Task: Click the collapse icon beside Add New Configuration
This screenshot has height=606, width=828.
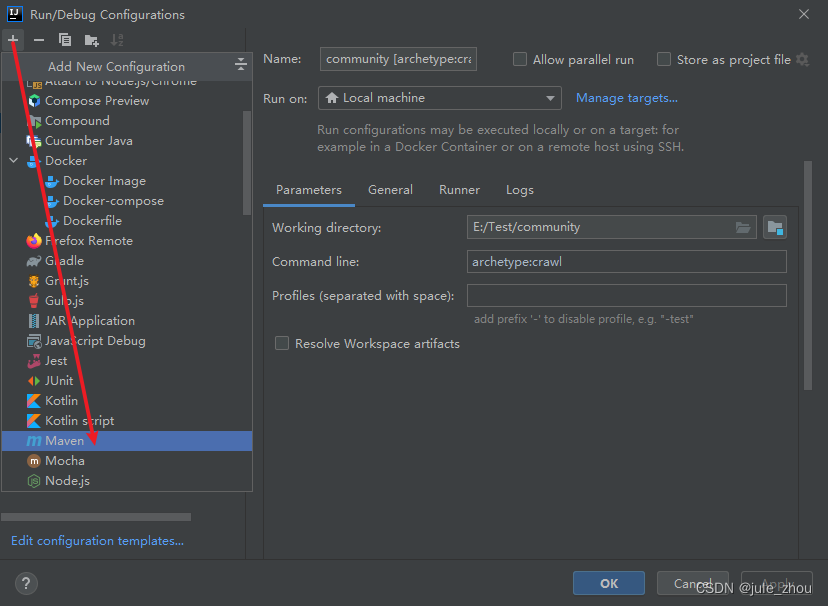Action: coord(240,64)
